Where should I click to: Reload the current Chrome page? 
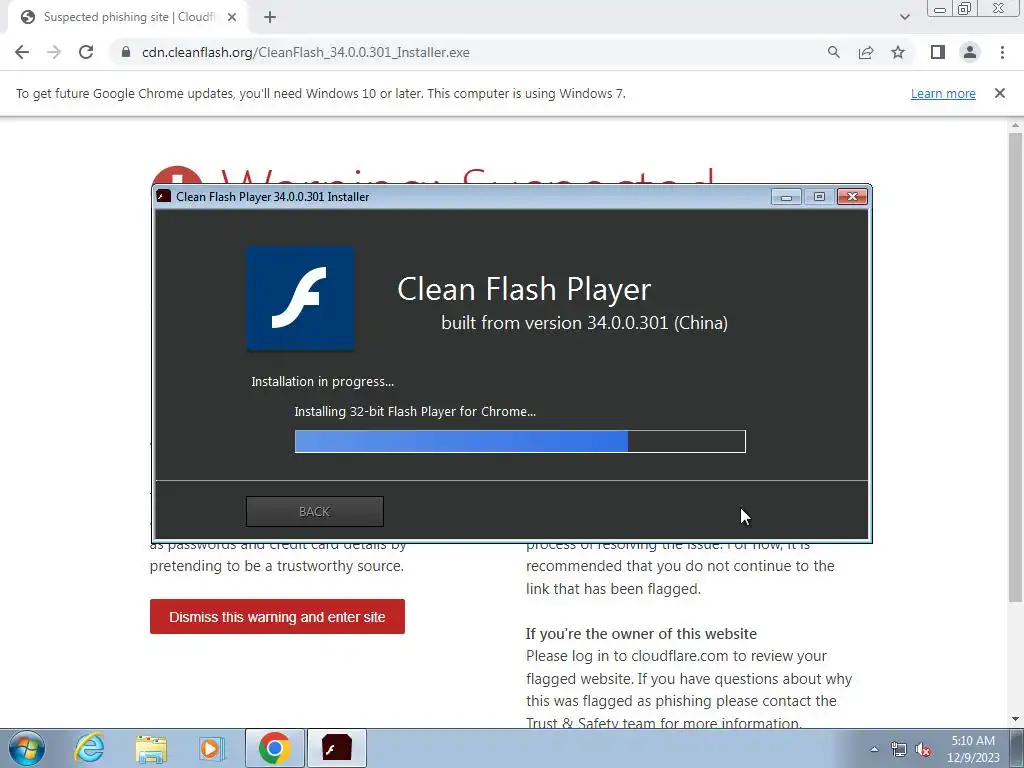click(x=86, y=52)
